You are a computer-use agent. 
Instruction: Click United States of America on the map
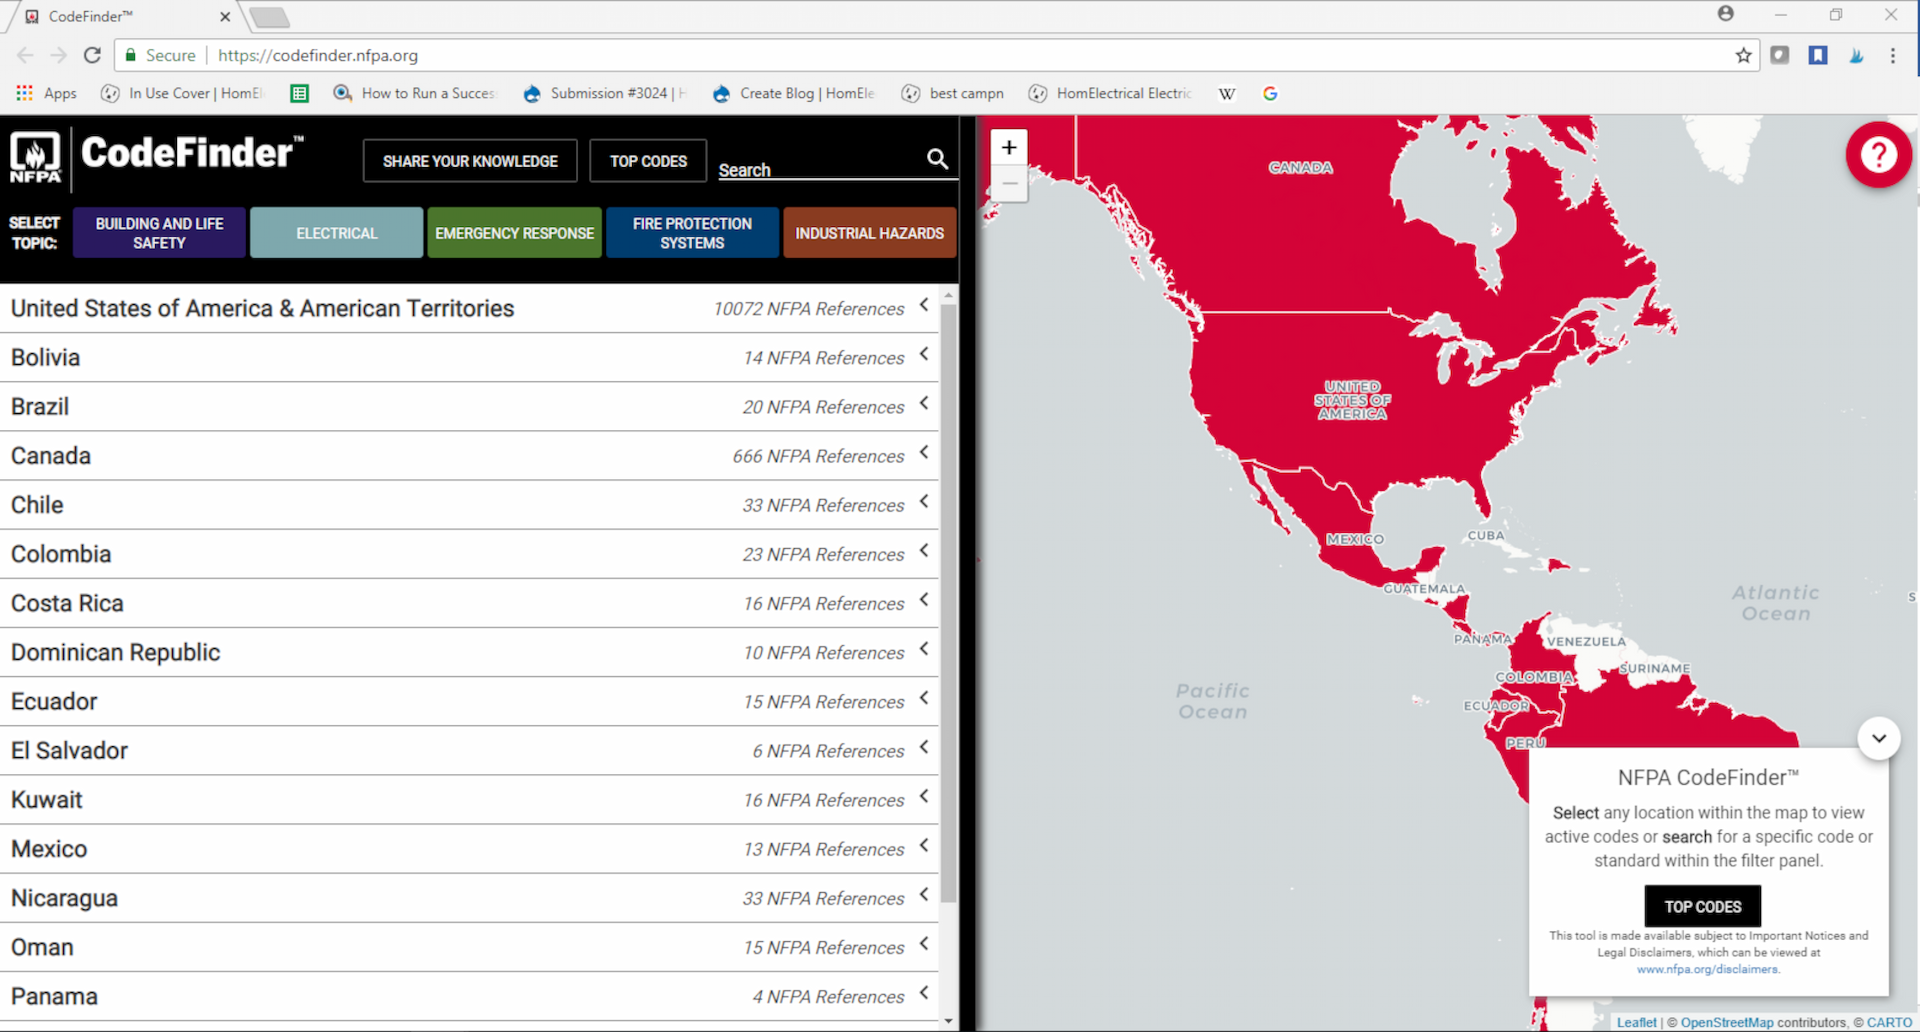(1352, 400)
